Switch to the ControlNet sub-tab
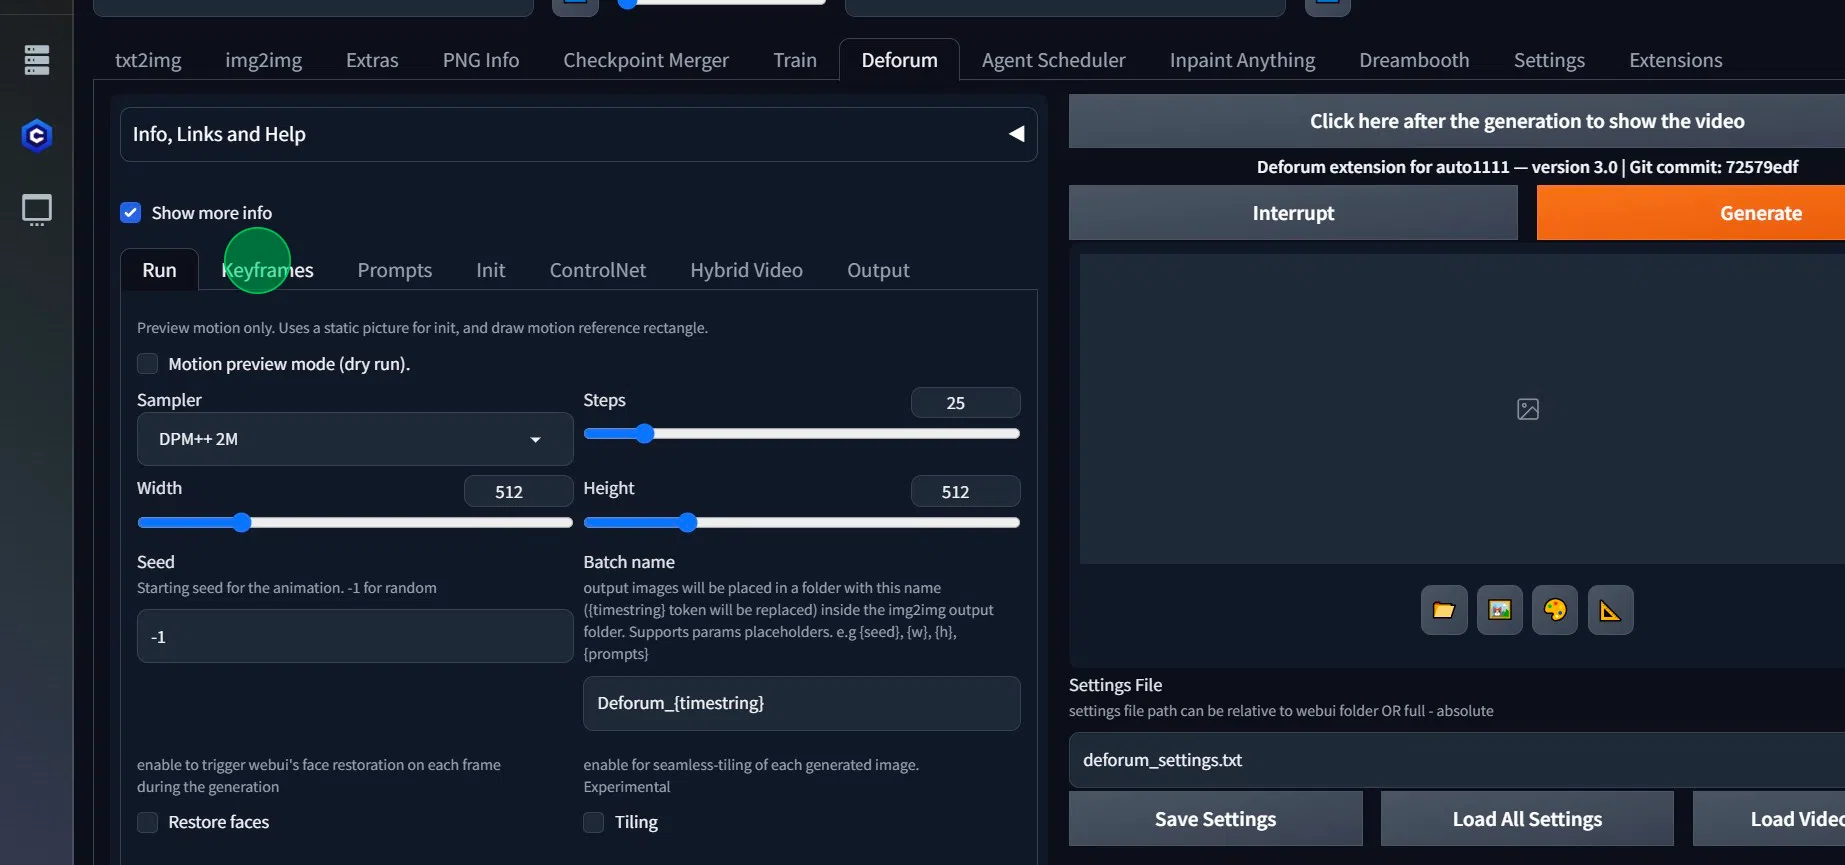This screenshot has width=1845, height=865. [598, 270]
